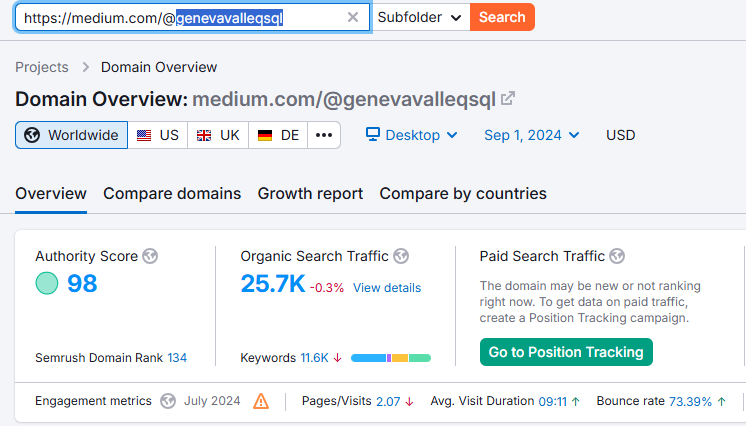Click the Pages/Visits value 2.07

(388, 402)
